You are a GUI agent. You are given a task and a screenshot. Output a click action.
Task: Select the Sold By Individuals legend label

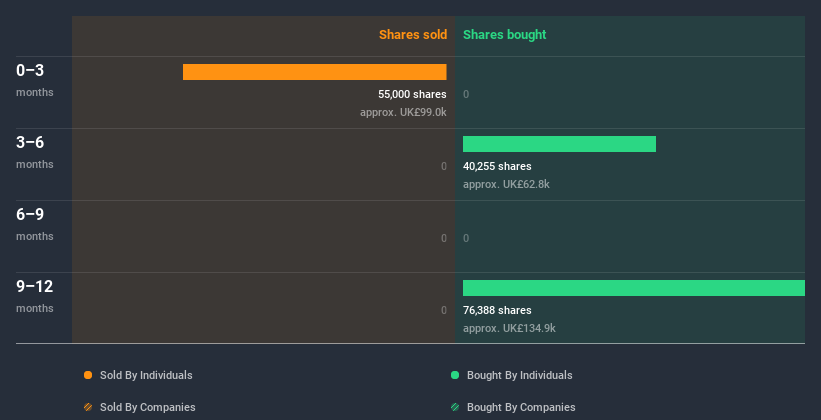tap(146, 375)
